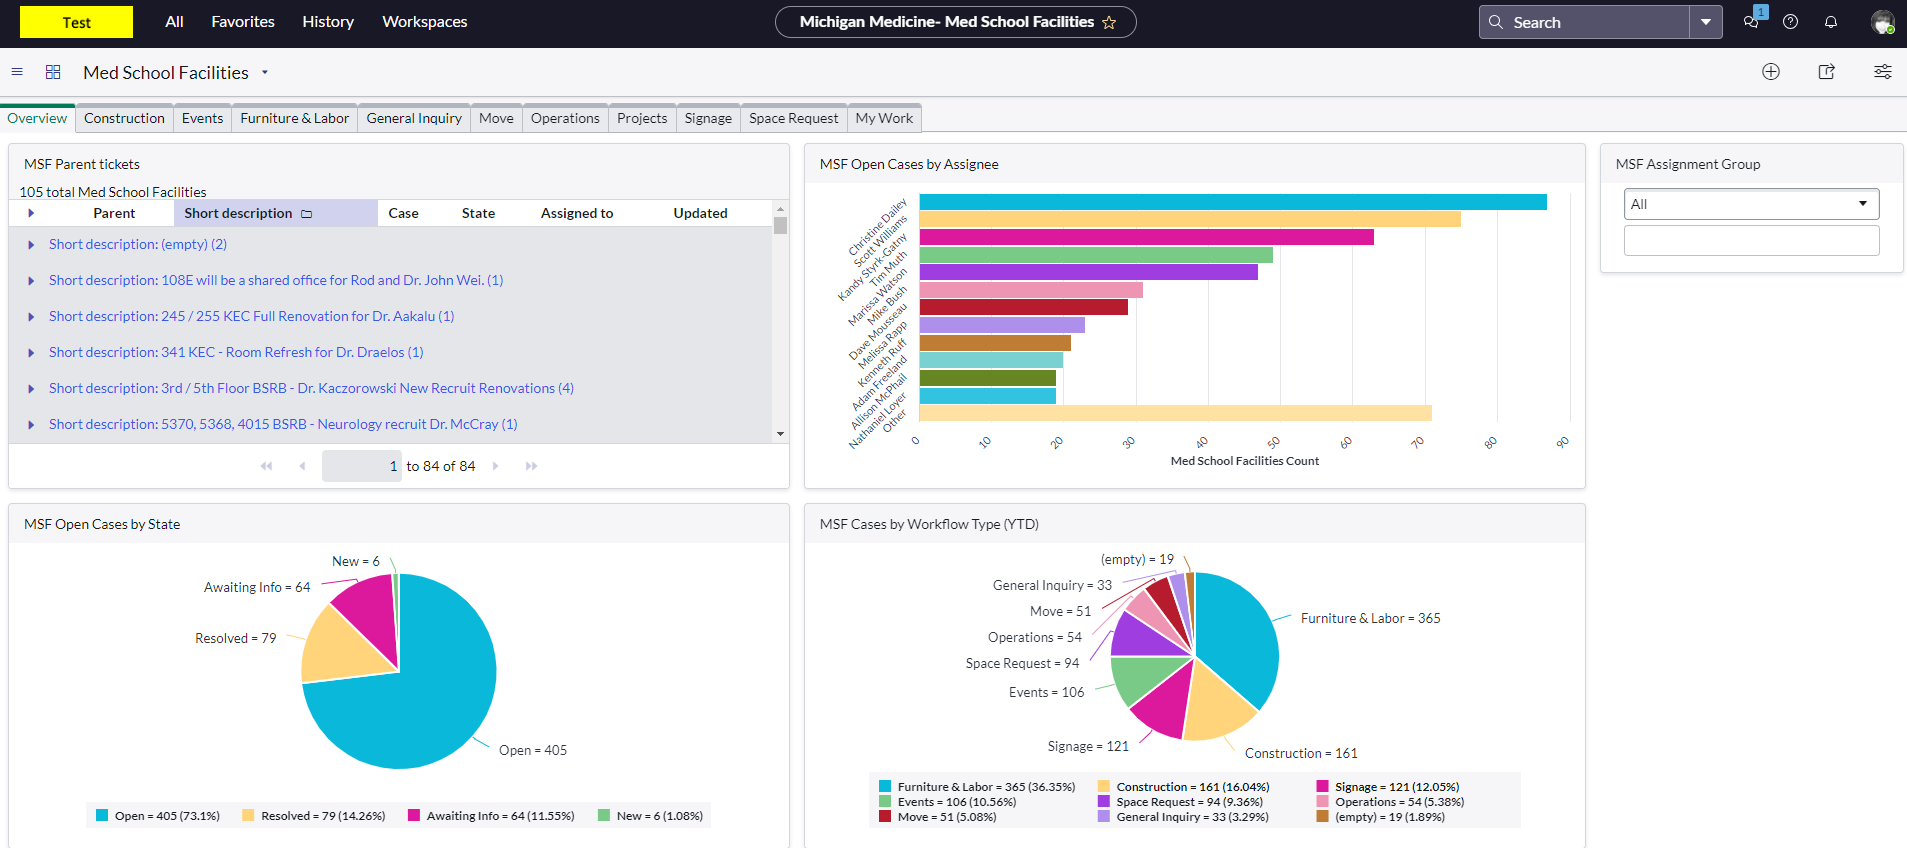Click the Christine Dailey top bar in chart
Viewport: 1907px width, 848px height.
[1233, 202]
